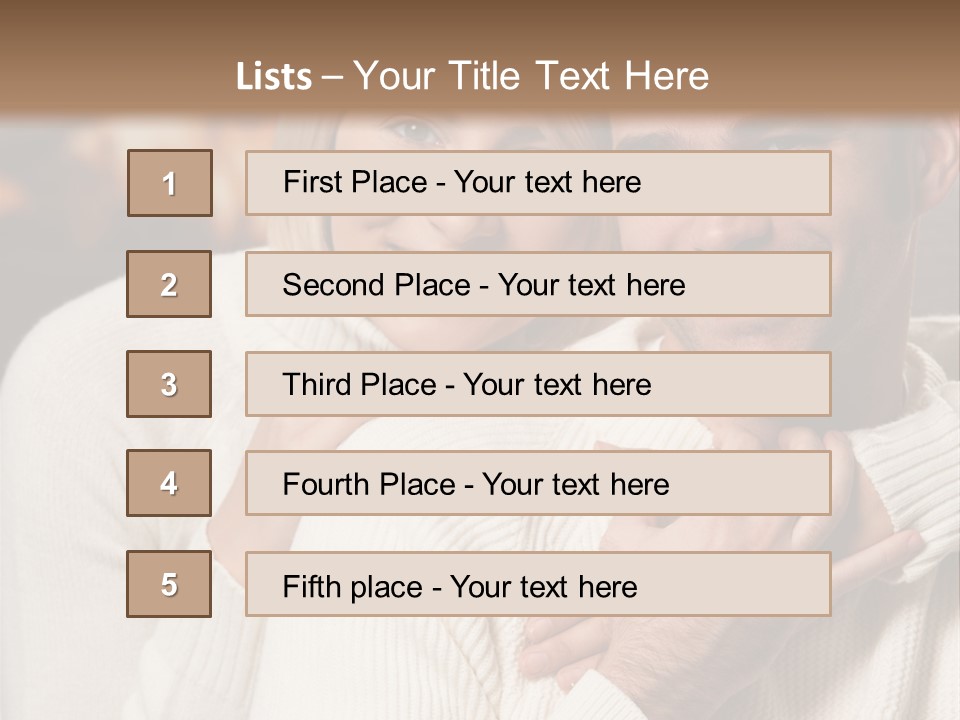Click the number 3 square

coord(169,384)
